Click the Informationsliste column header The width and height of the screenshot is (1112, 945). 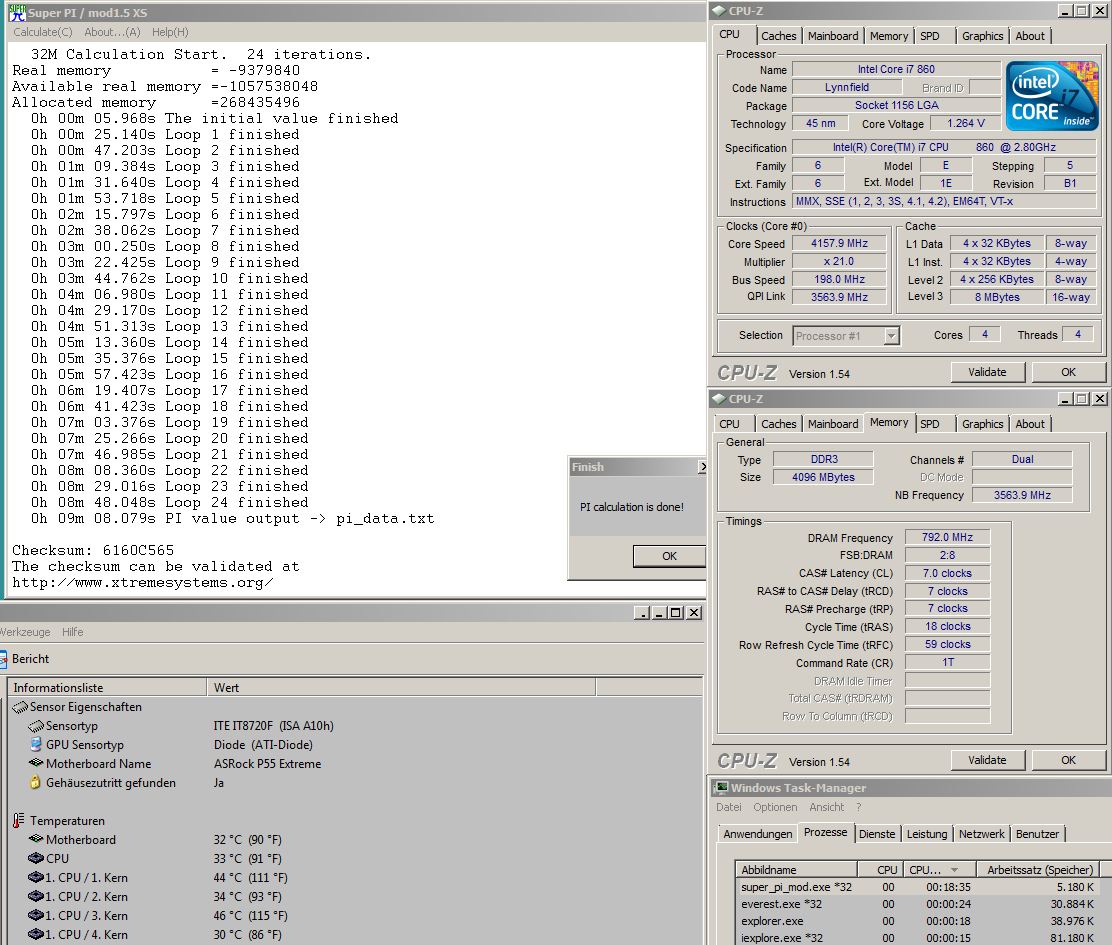tap(107, 688)
